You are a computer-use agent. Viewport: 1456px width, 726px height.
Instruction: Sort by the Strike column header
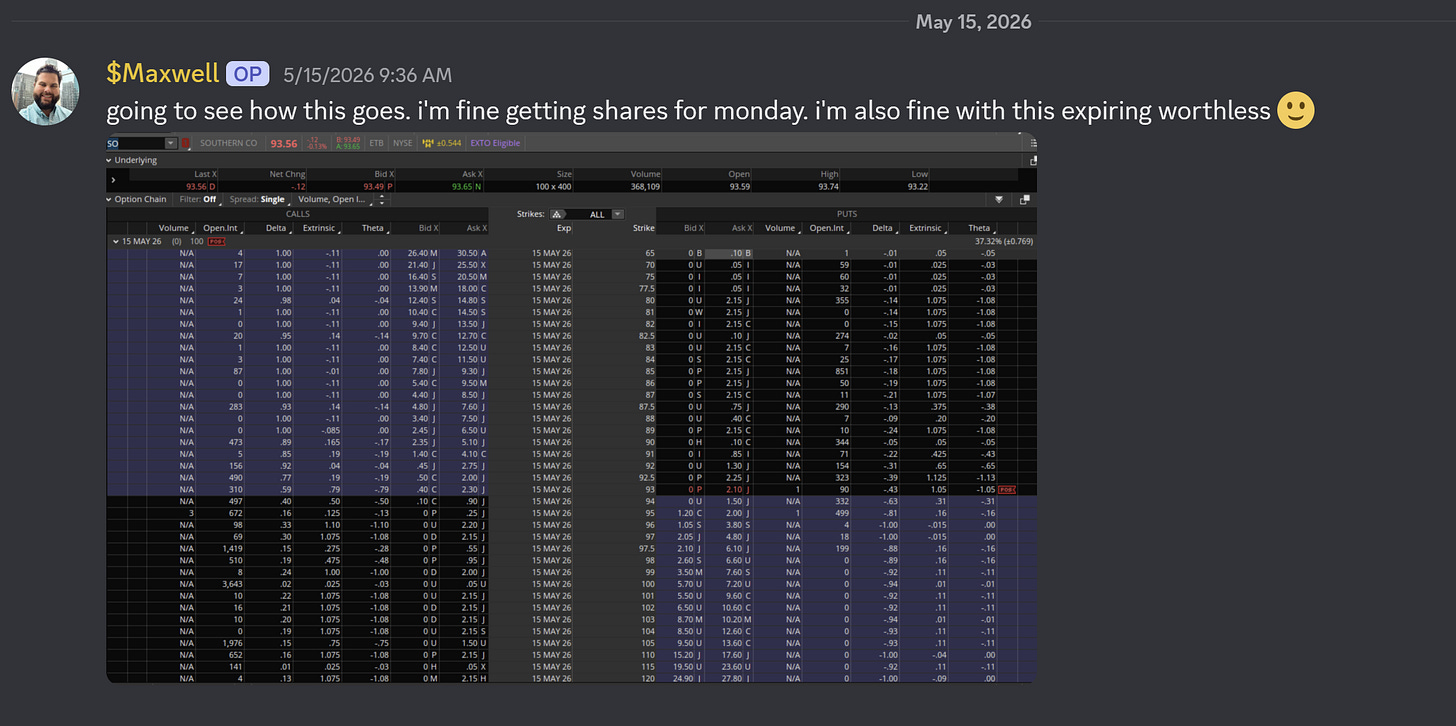[643, 228]
